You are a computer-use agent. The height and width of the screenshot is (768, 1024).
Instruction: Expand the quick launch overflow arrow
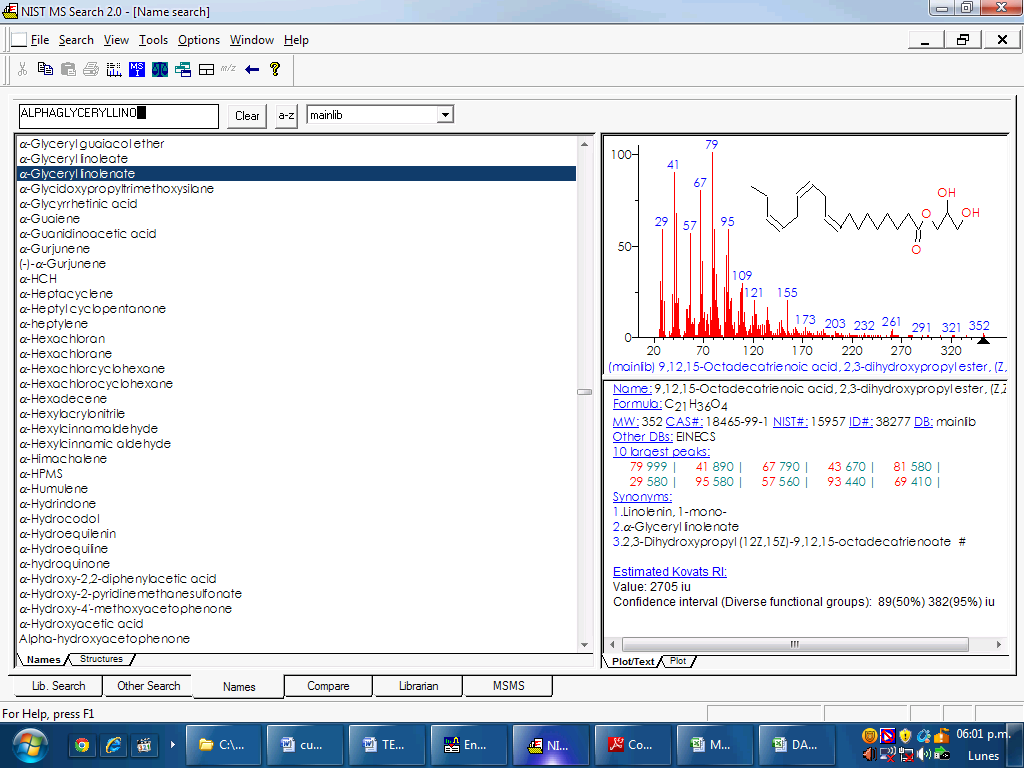[x=172, y=744]
